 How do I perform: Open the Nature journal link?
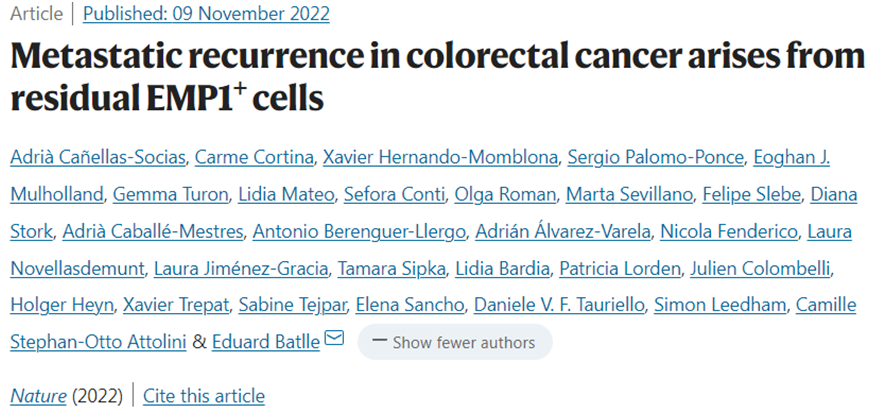coord(39,396)
